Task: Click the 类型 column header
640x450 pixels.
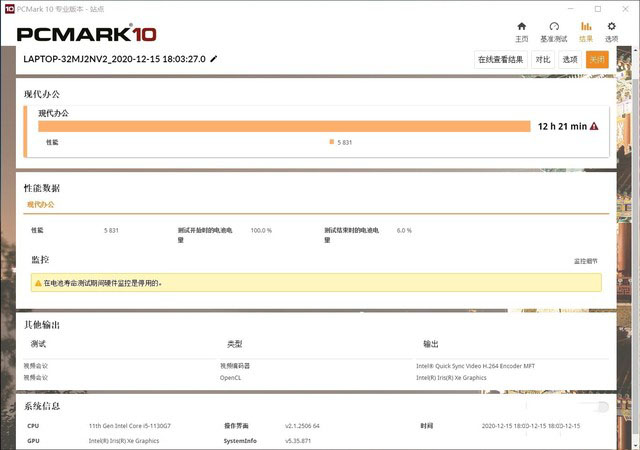Action: pyautogui.click(x=235, y=344)
